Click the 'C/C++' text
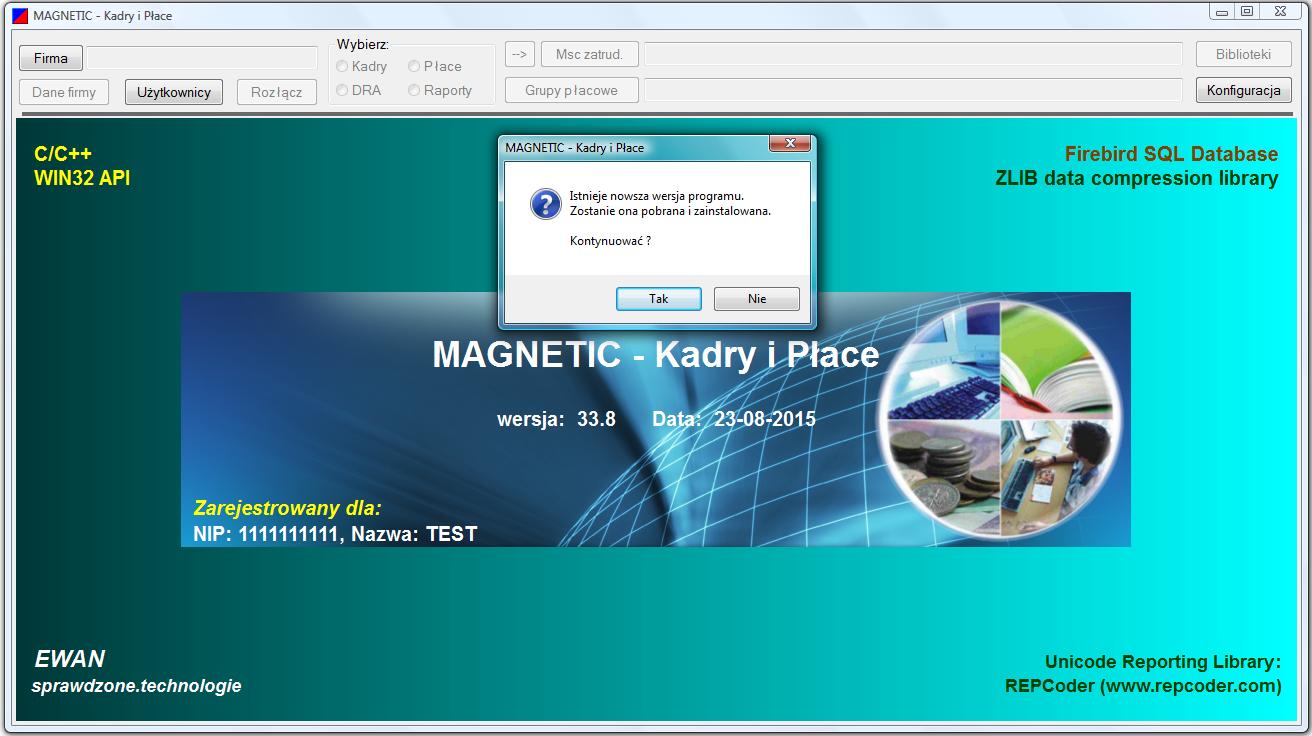The image size is (1312, 736). [63, 154]
